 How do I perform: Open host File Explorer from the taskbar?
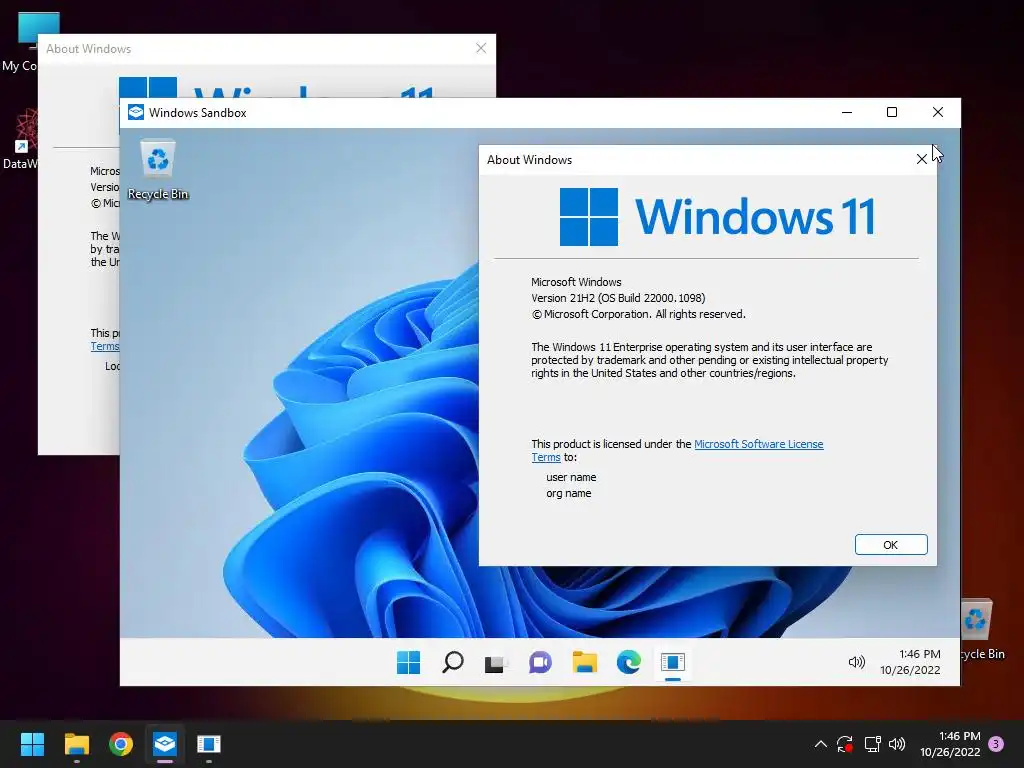click(76, 744)
